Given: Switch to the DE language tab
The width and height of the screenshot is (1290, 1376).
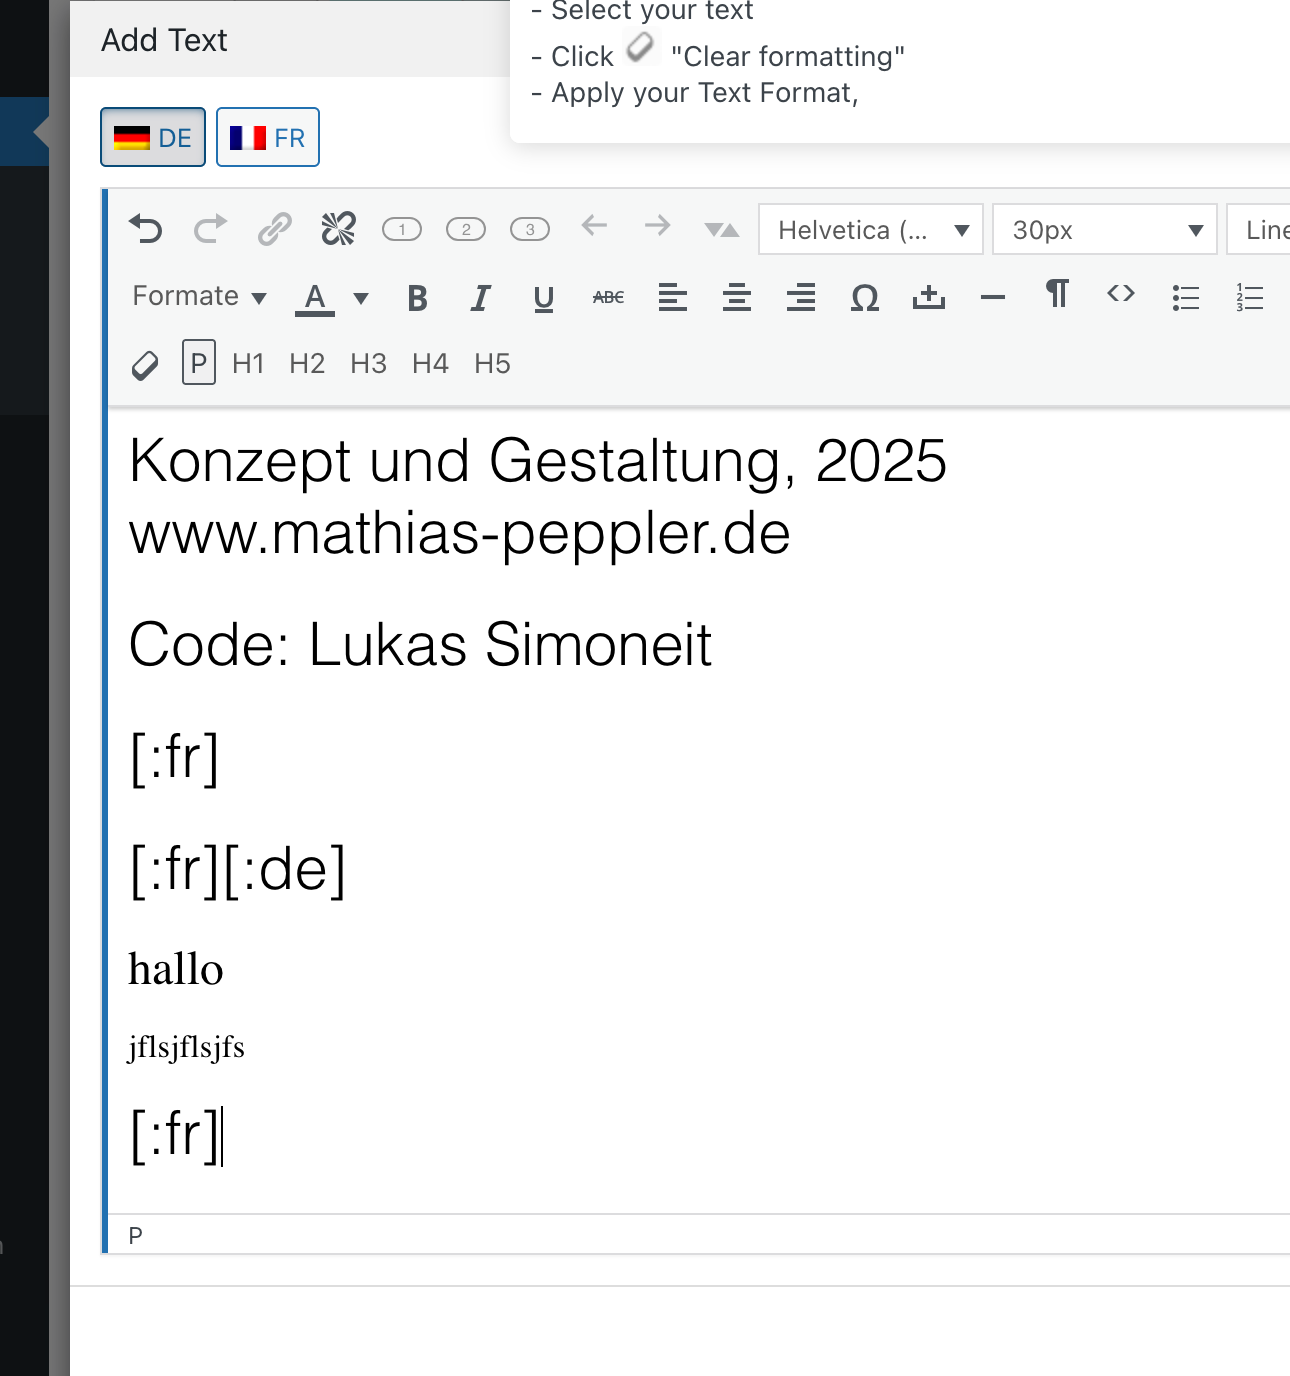Looking at the screenshot, I should pos(153,137).
